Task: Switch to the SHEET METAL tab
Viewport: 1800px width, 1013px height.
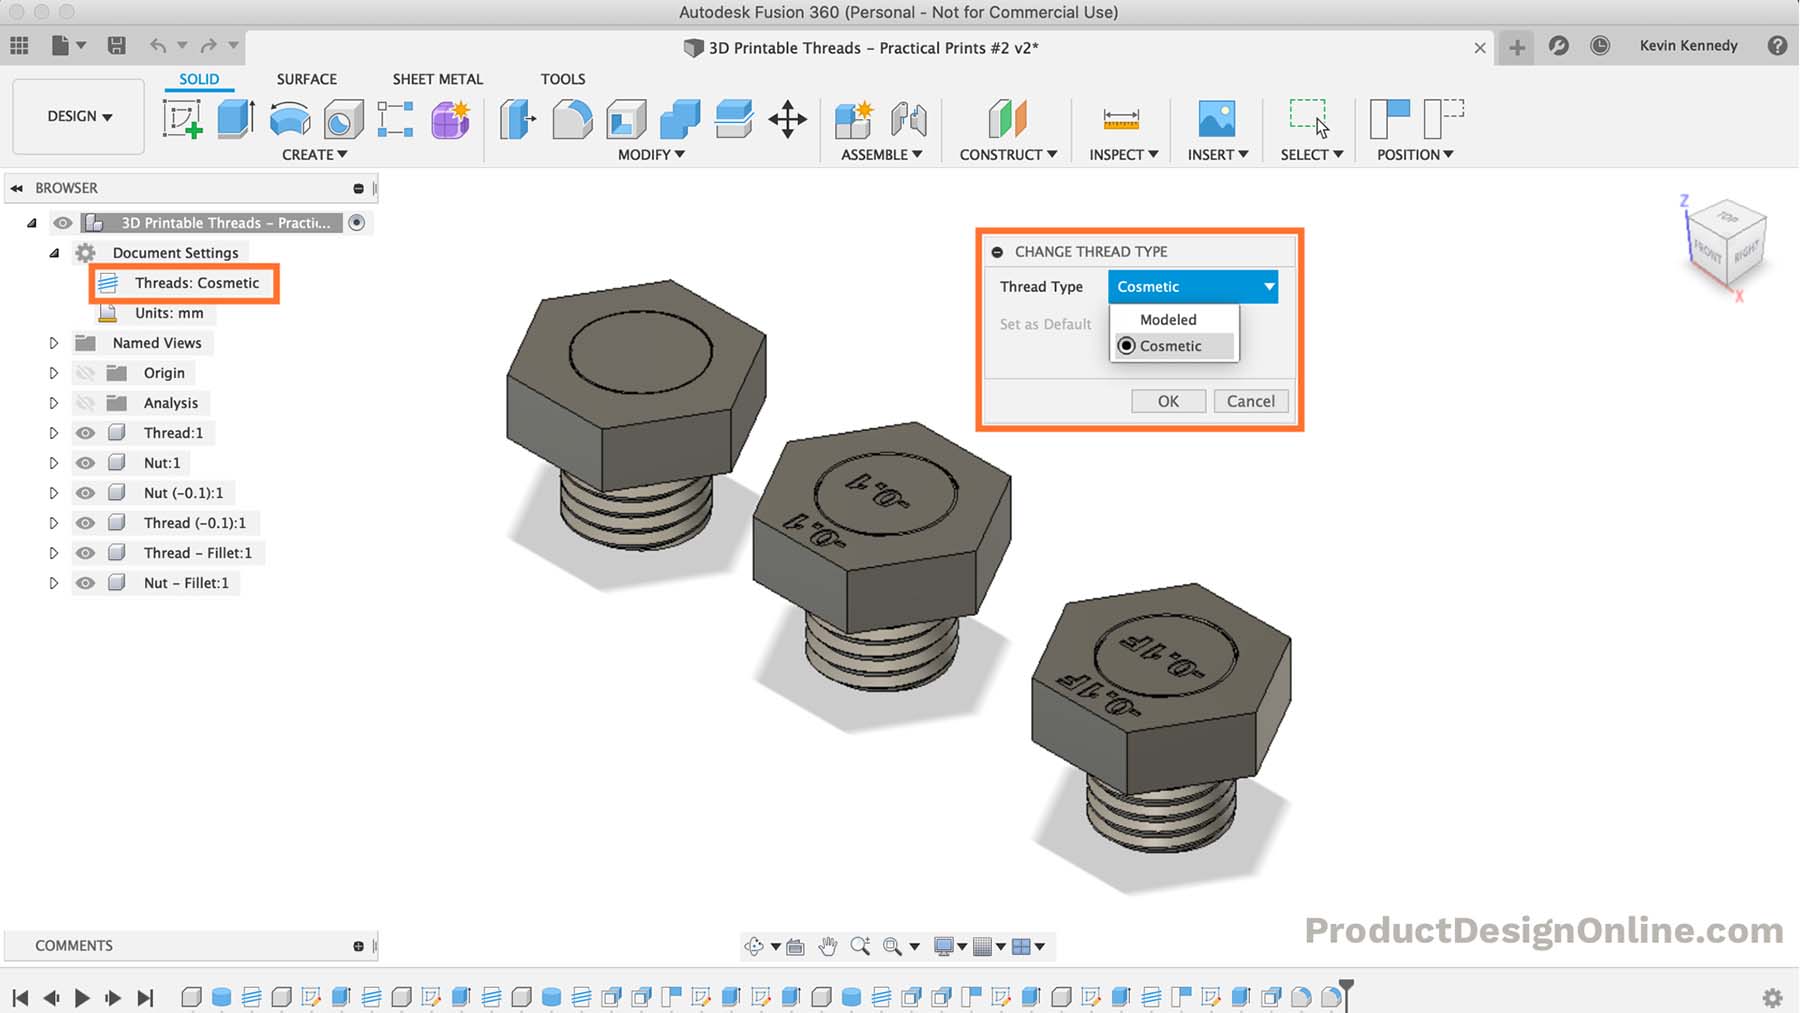Action: click(437, 79)
